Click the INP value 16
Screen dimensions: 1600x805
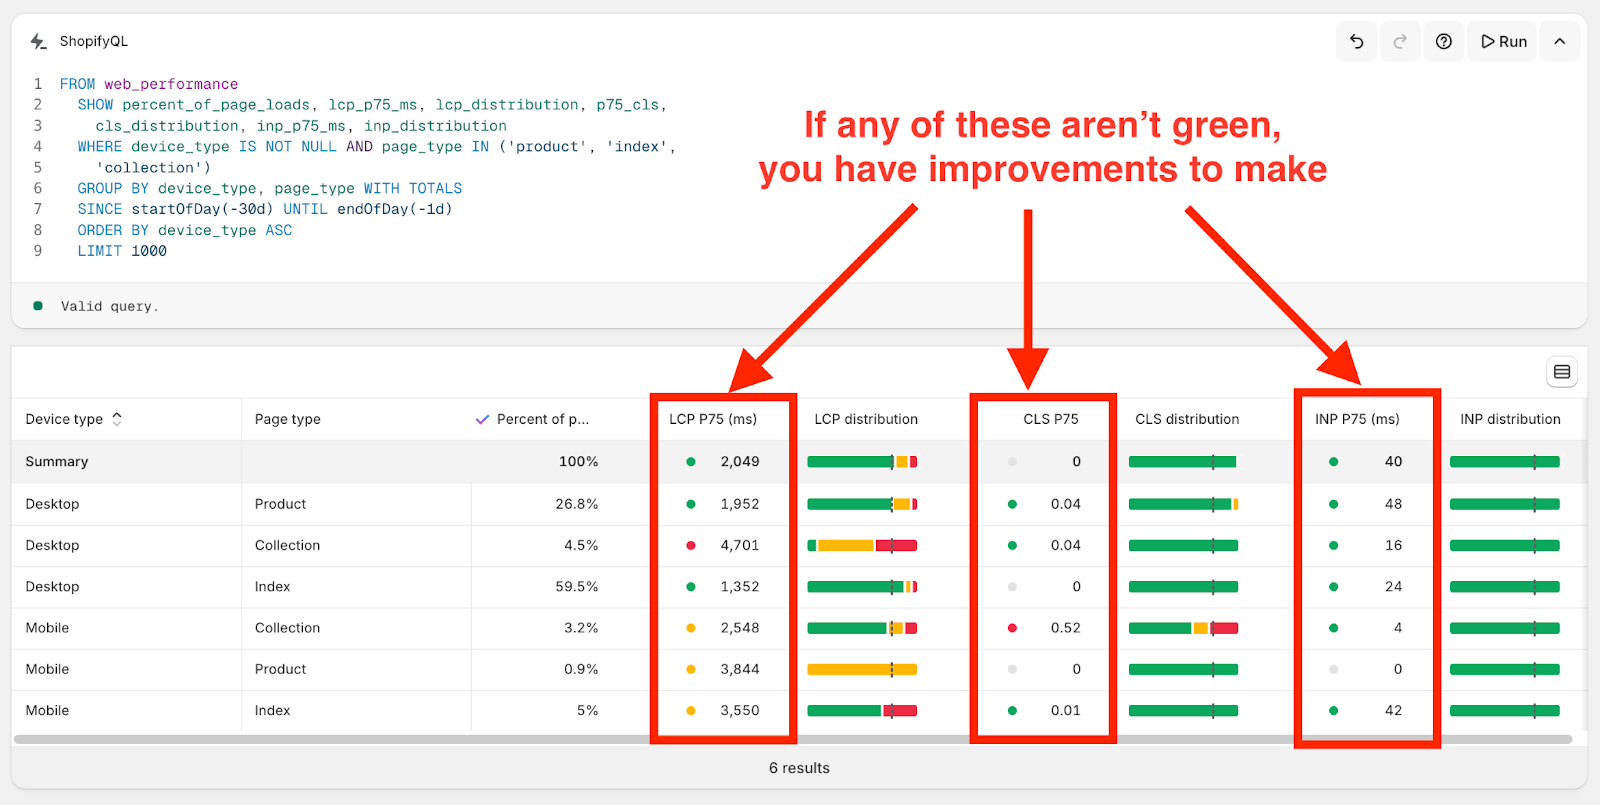coord(1394,545)
